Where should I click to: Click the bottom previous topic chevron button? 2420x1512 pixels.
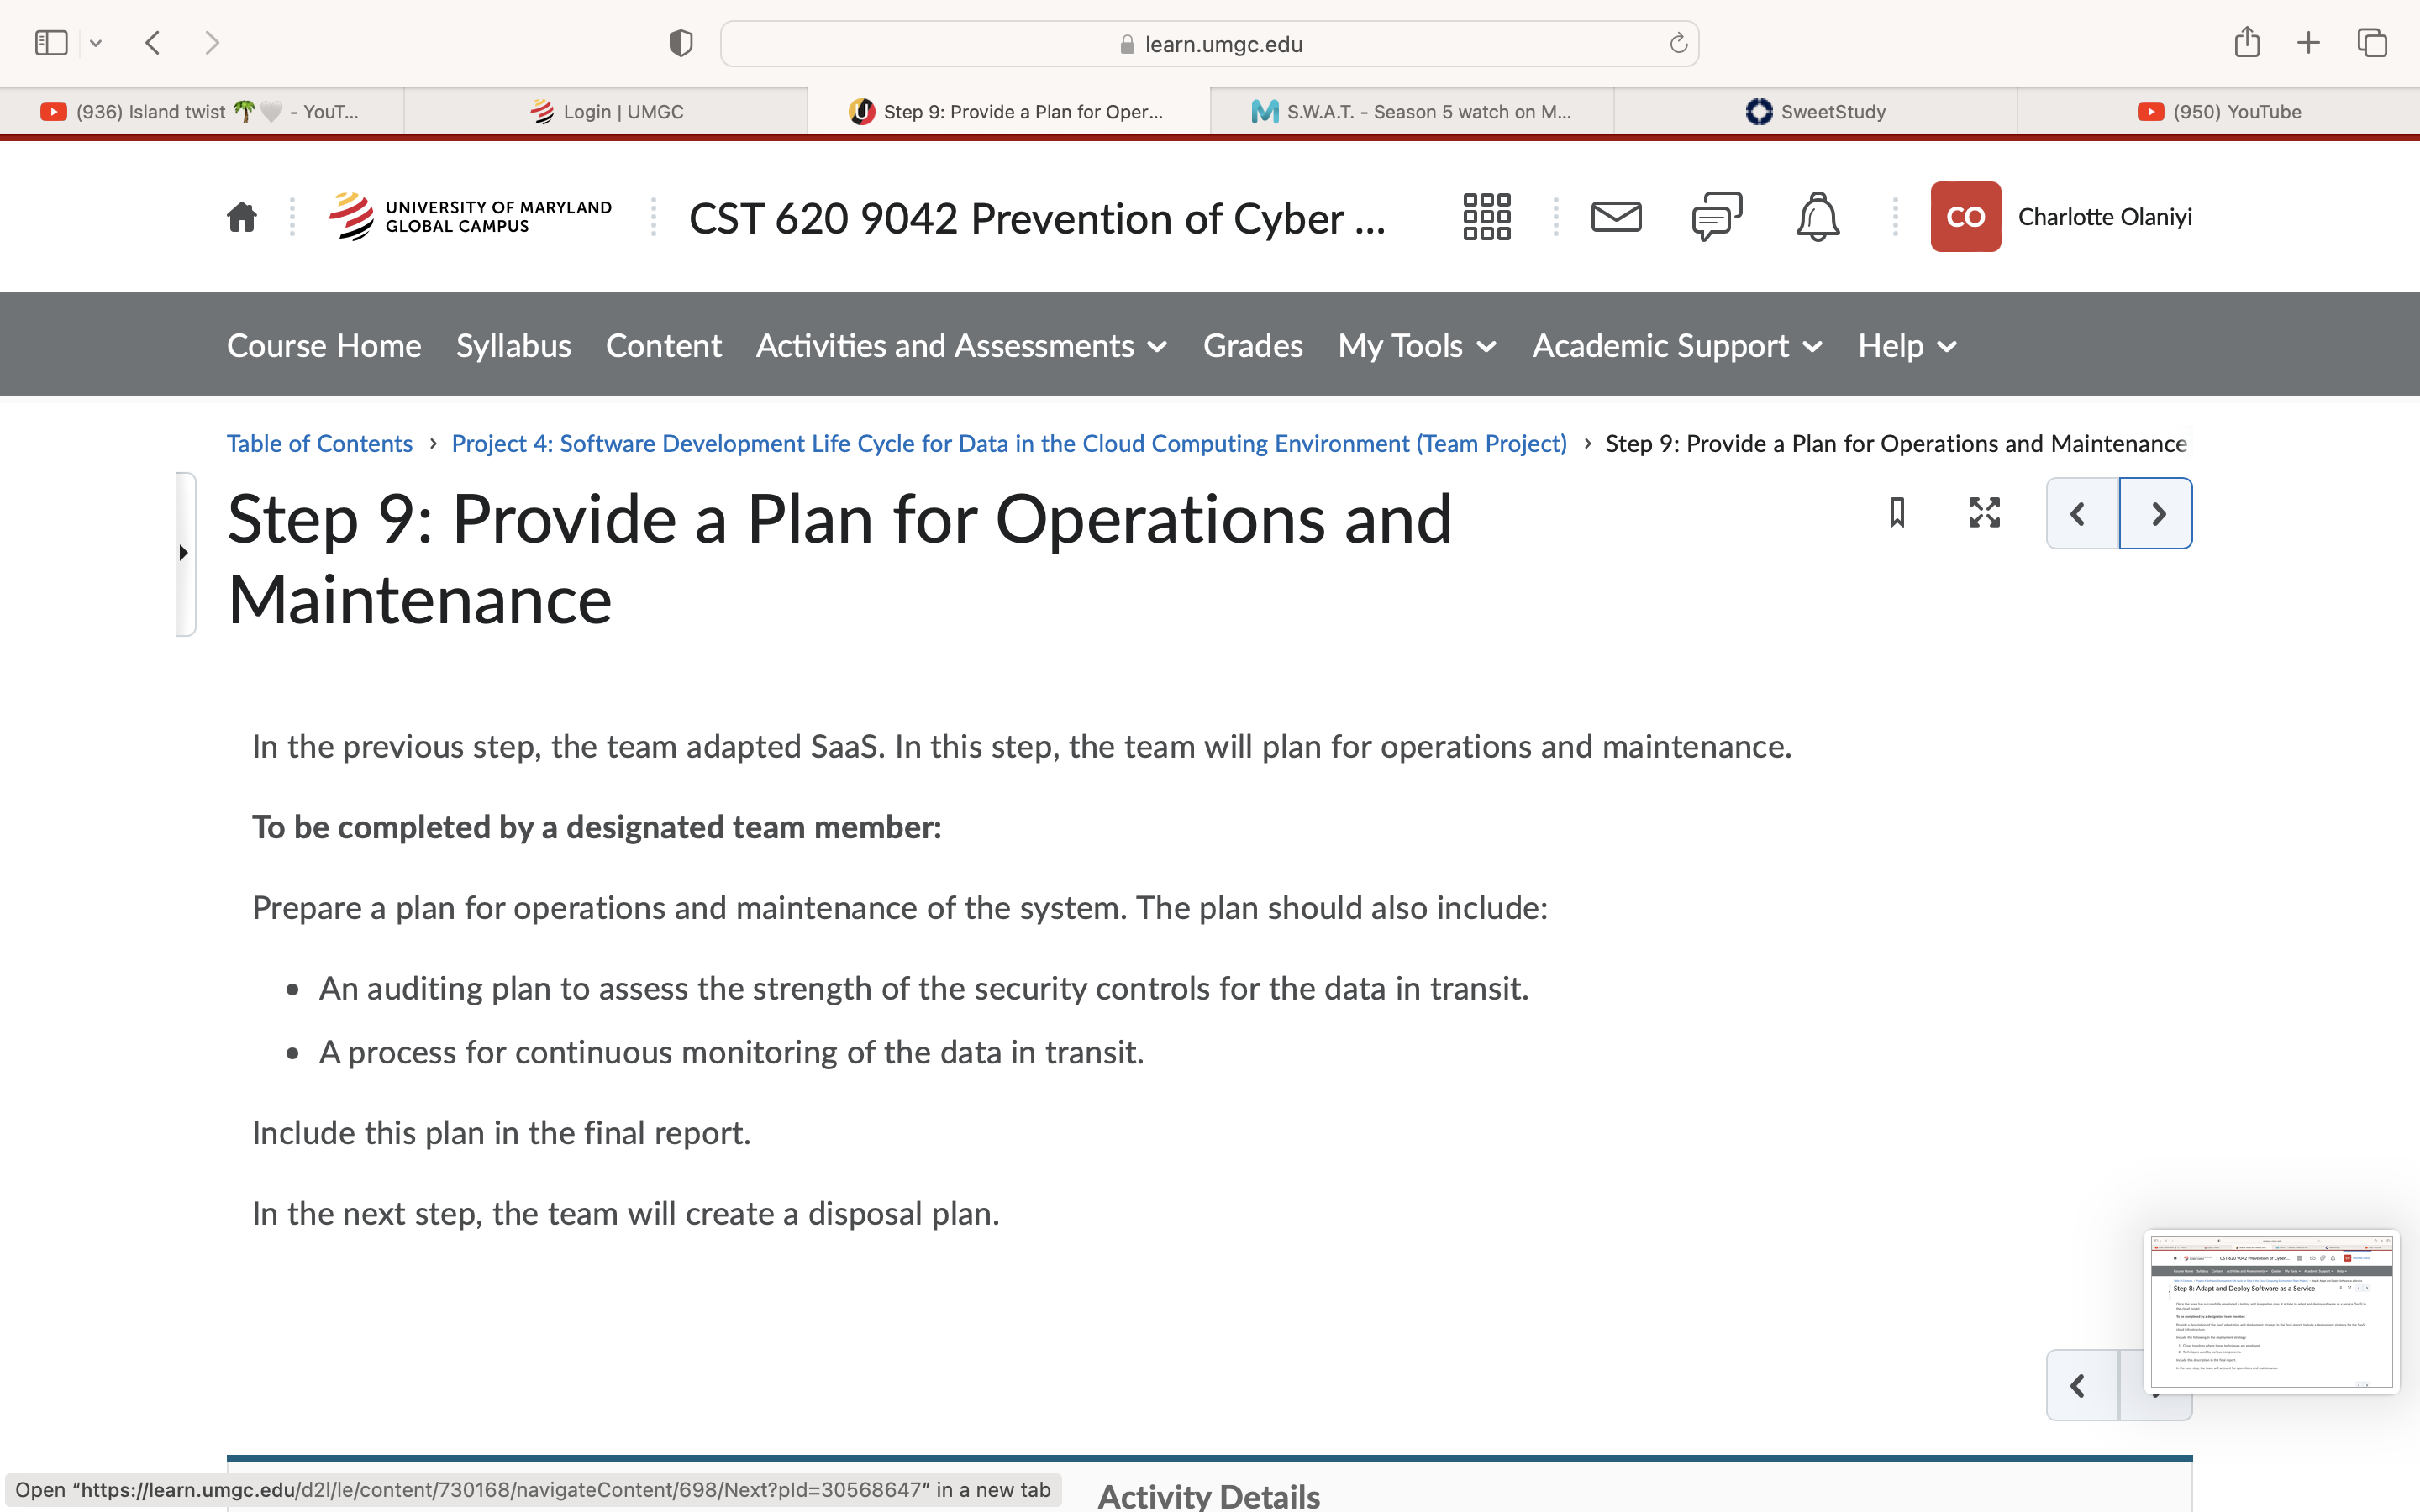point(2082,1385)
